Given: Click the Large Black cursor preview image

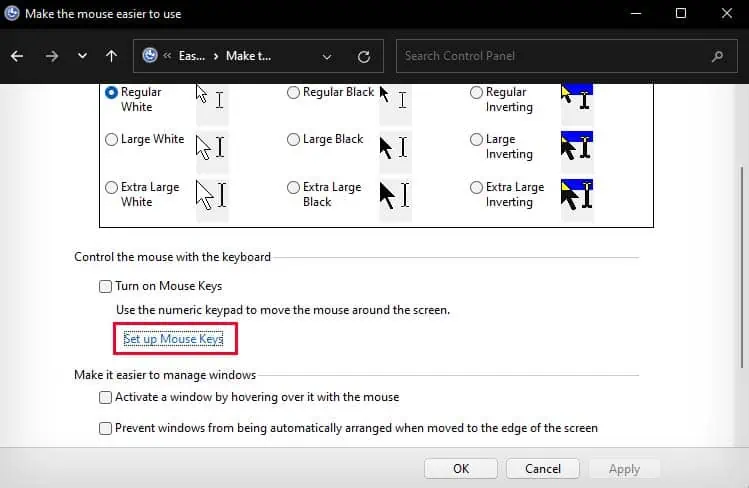Looking at the screenshot, I should tap(393, 148).
